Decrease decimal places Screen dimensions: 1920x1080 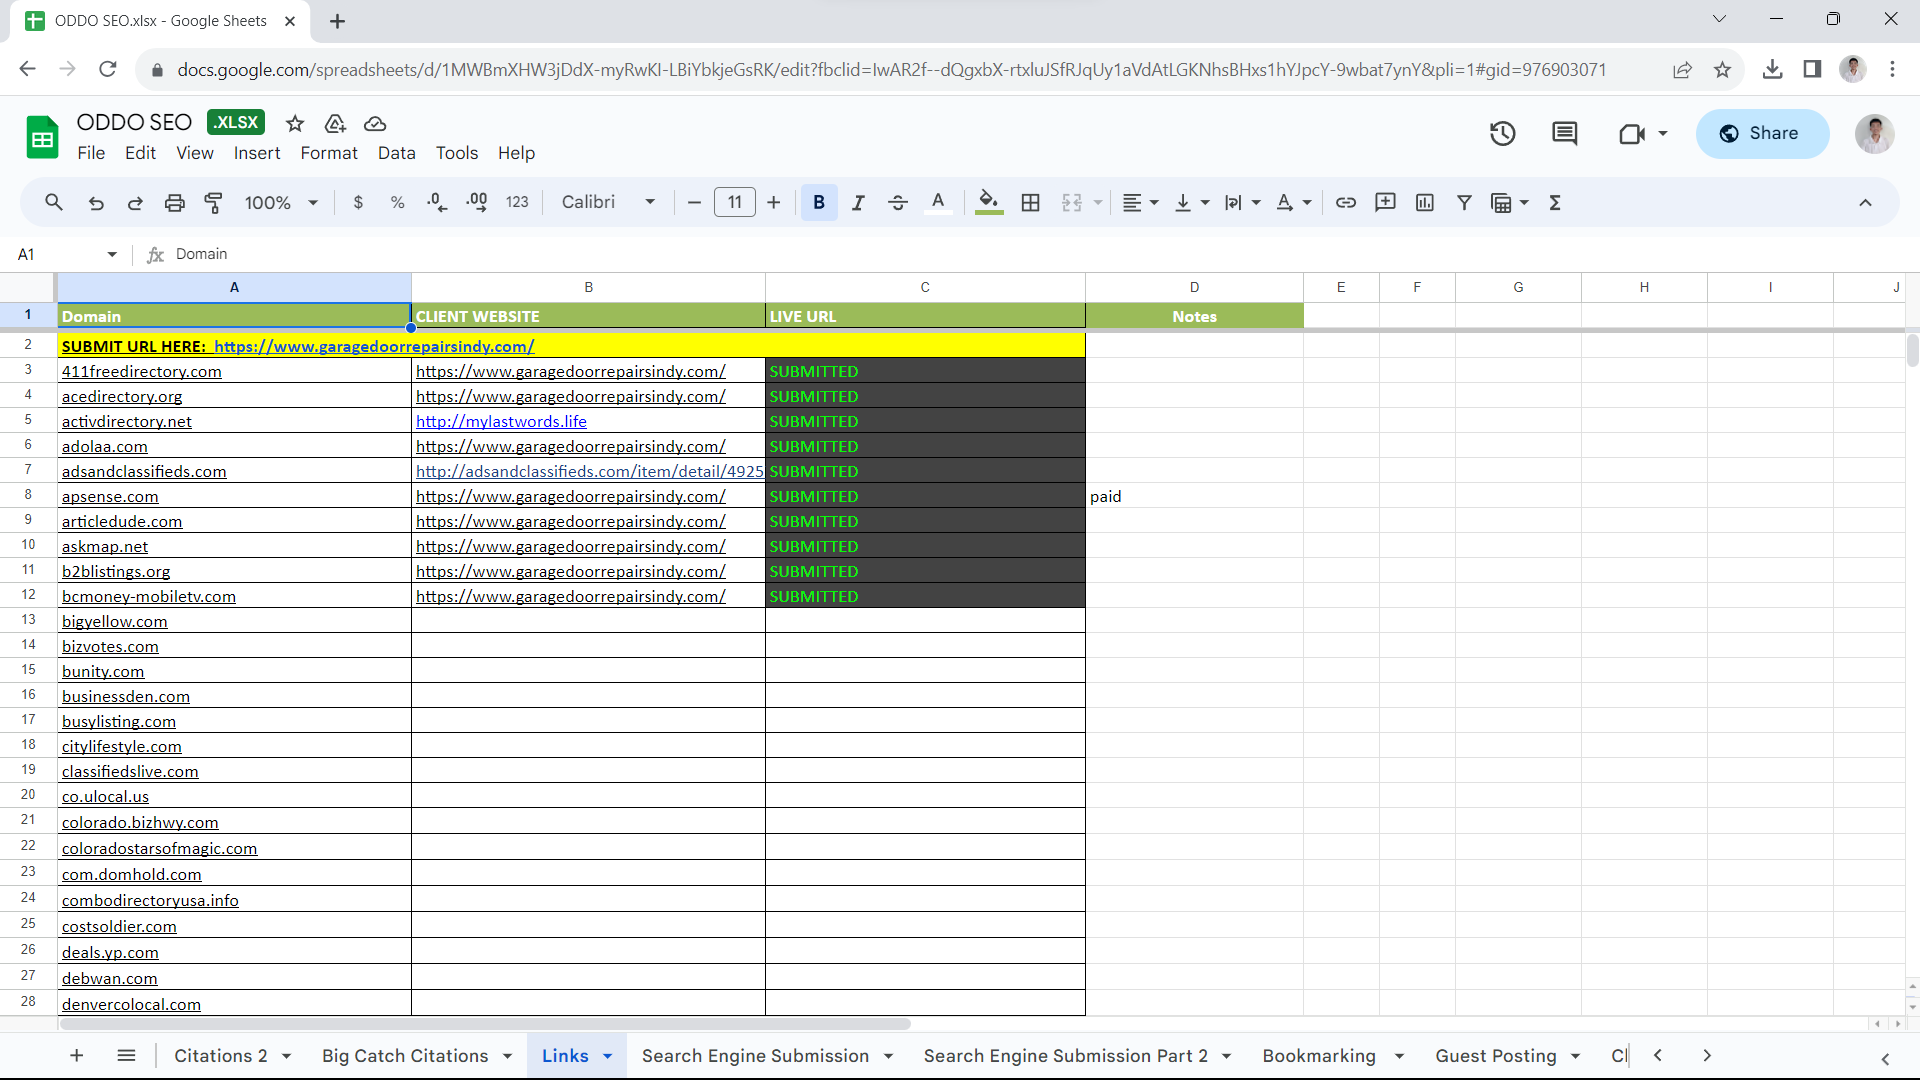pyautogui.click(x=437, y=203)
